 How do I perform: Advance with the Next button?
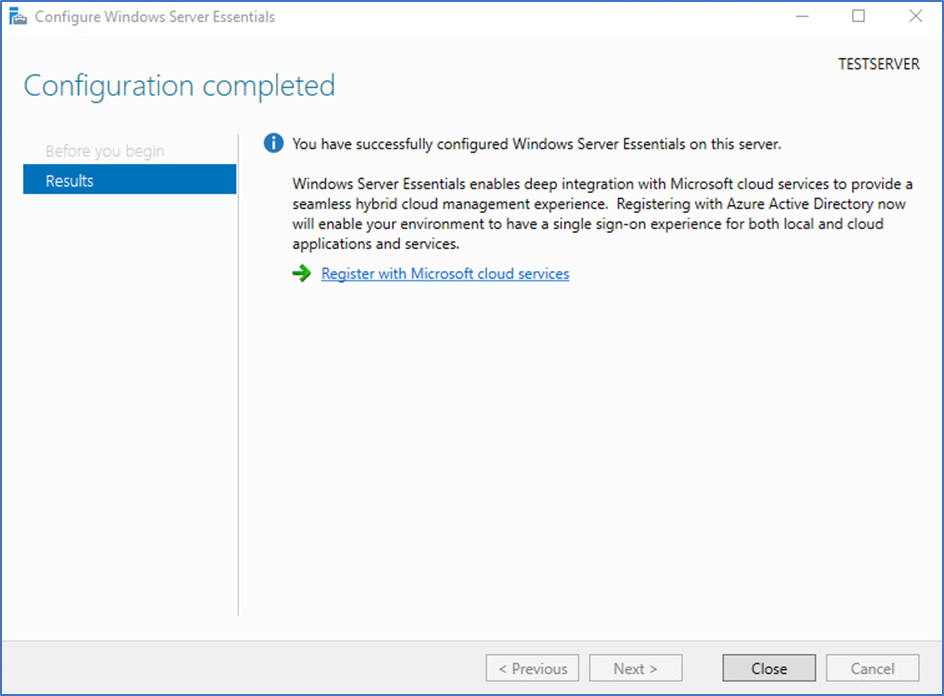(x=635, y=668)
